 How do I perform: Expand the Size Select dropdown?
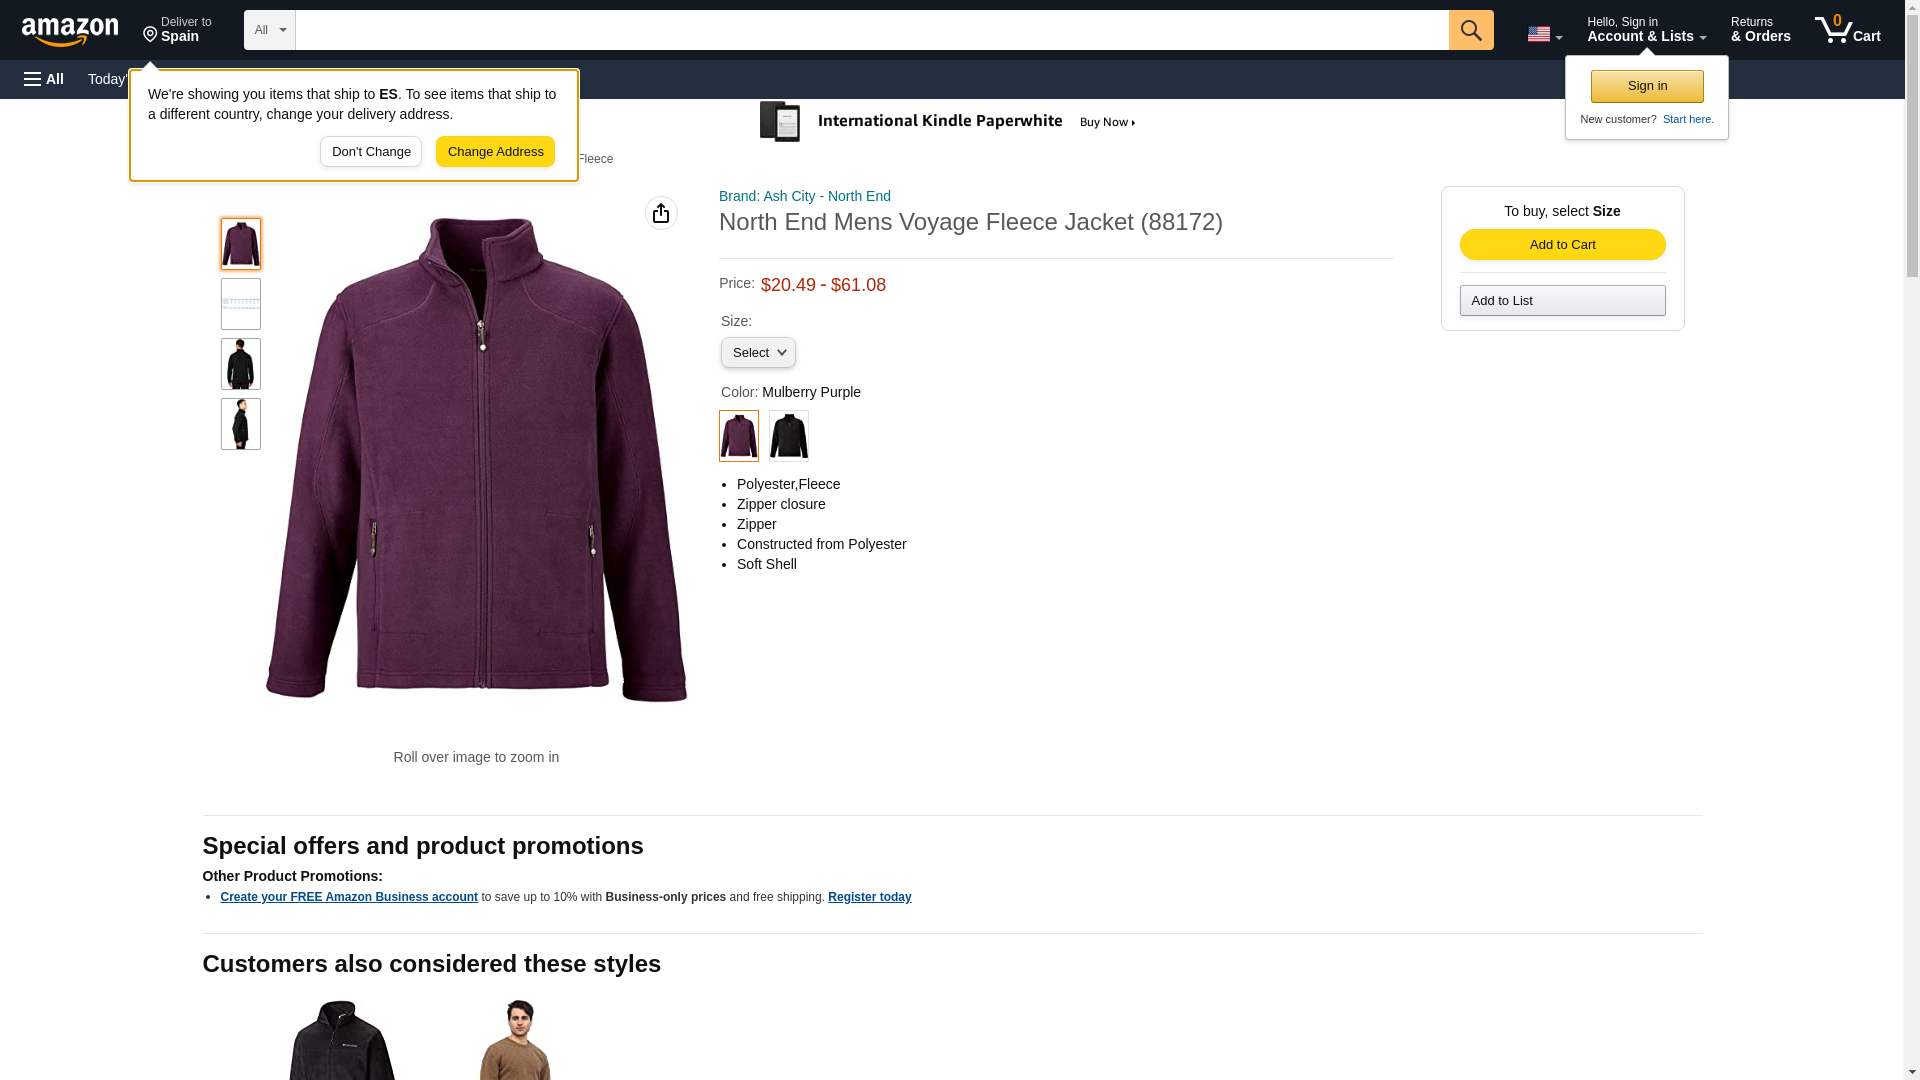[758, 353]
